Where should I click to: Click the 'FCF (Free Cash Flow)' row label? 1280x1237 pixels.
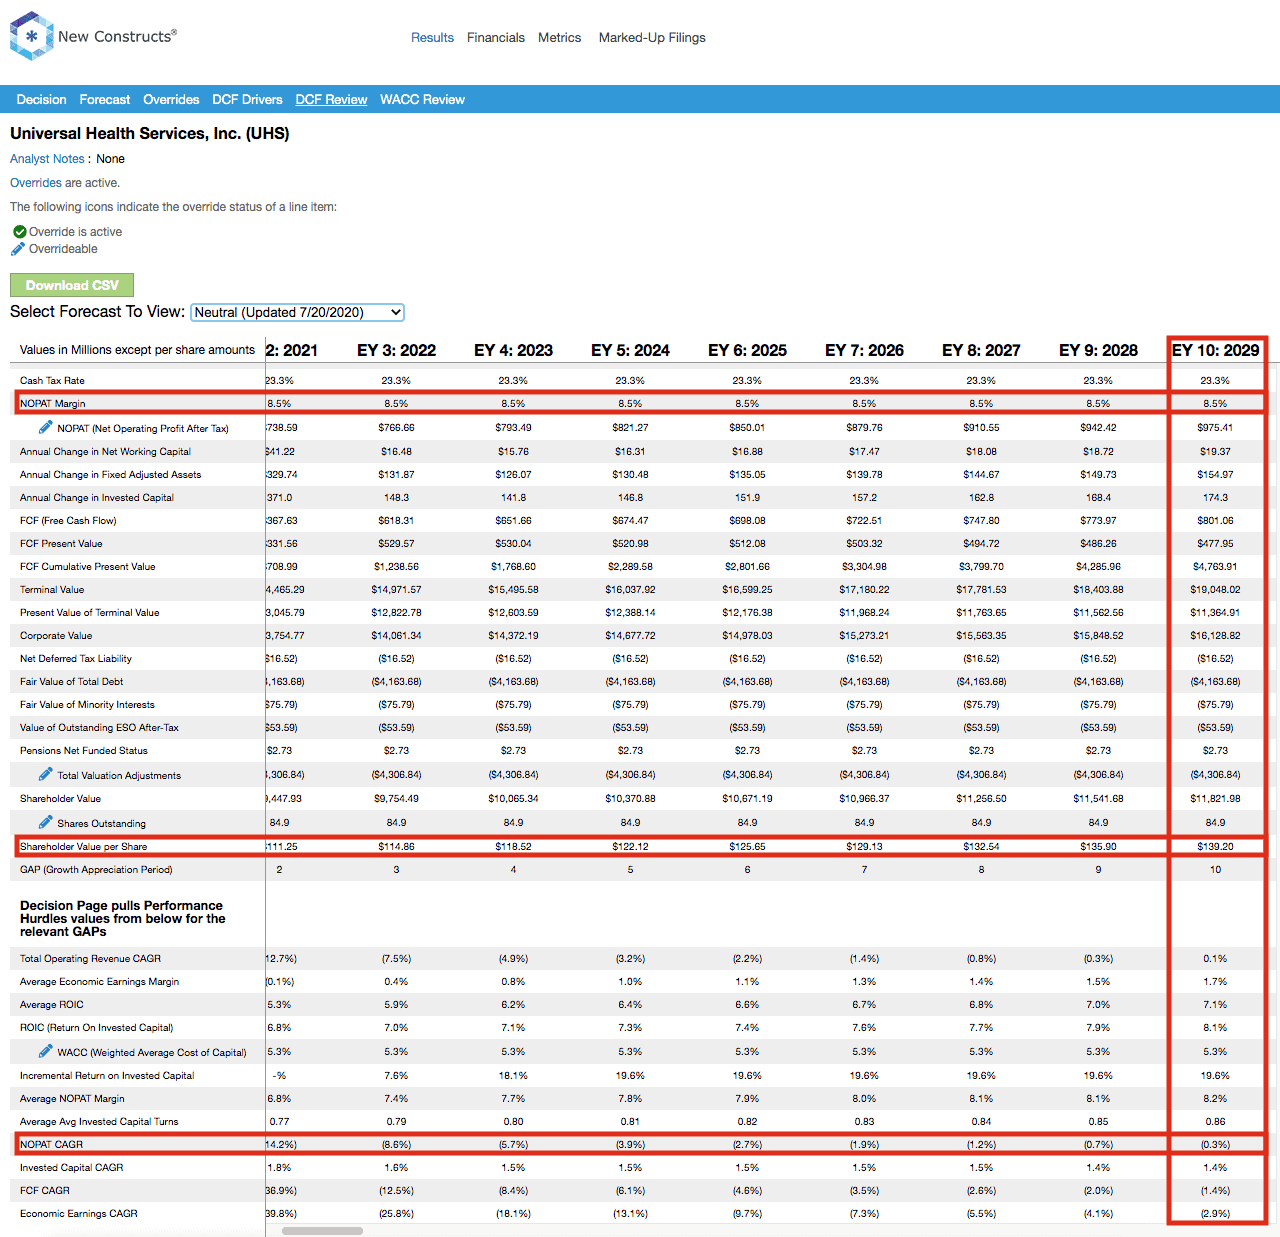pos(68,520)
